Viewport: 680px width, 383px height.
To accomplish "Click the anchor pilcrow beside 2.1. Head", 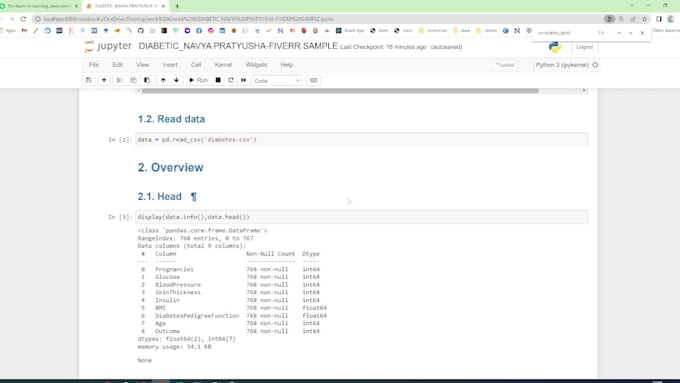I will click(193, 197).
